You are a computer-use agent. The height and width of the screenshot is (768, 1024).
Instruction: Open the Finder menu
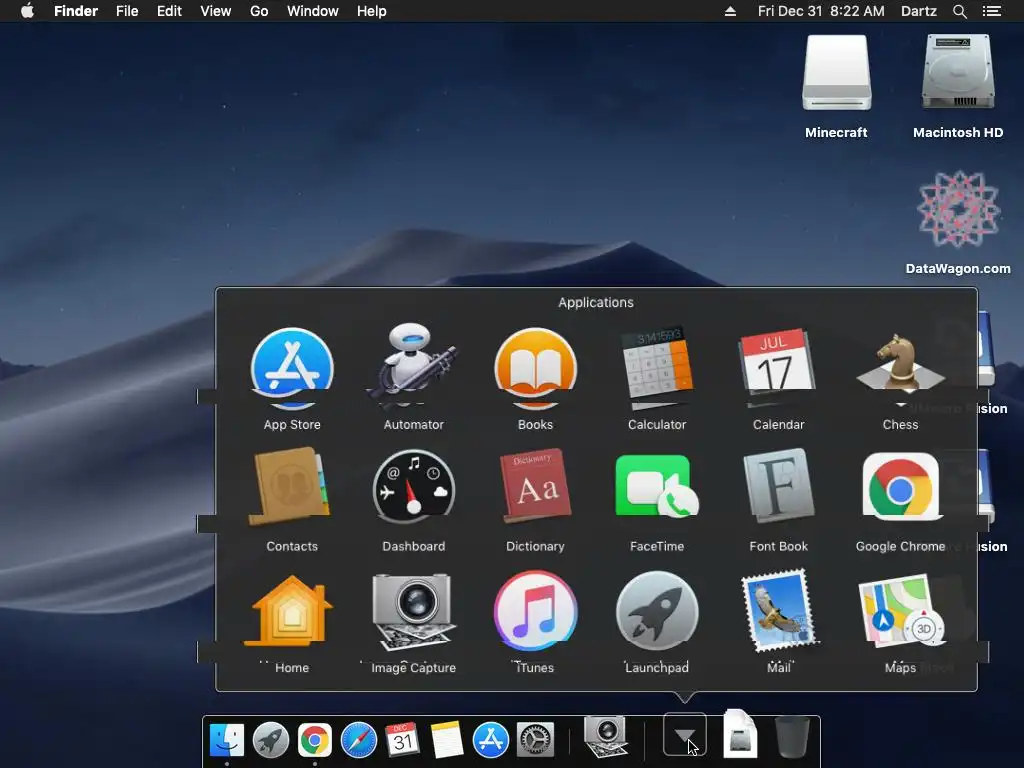(76, 11)
